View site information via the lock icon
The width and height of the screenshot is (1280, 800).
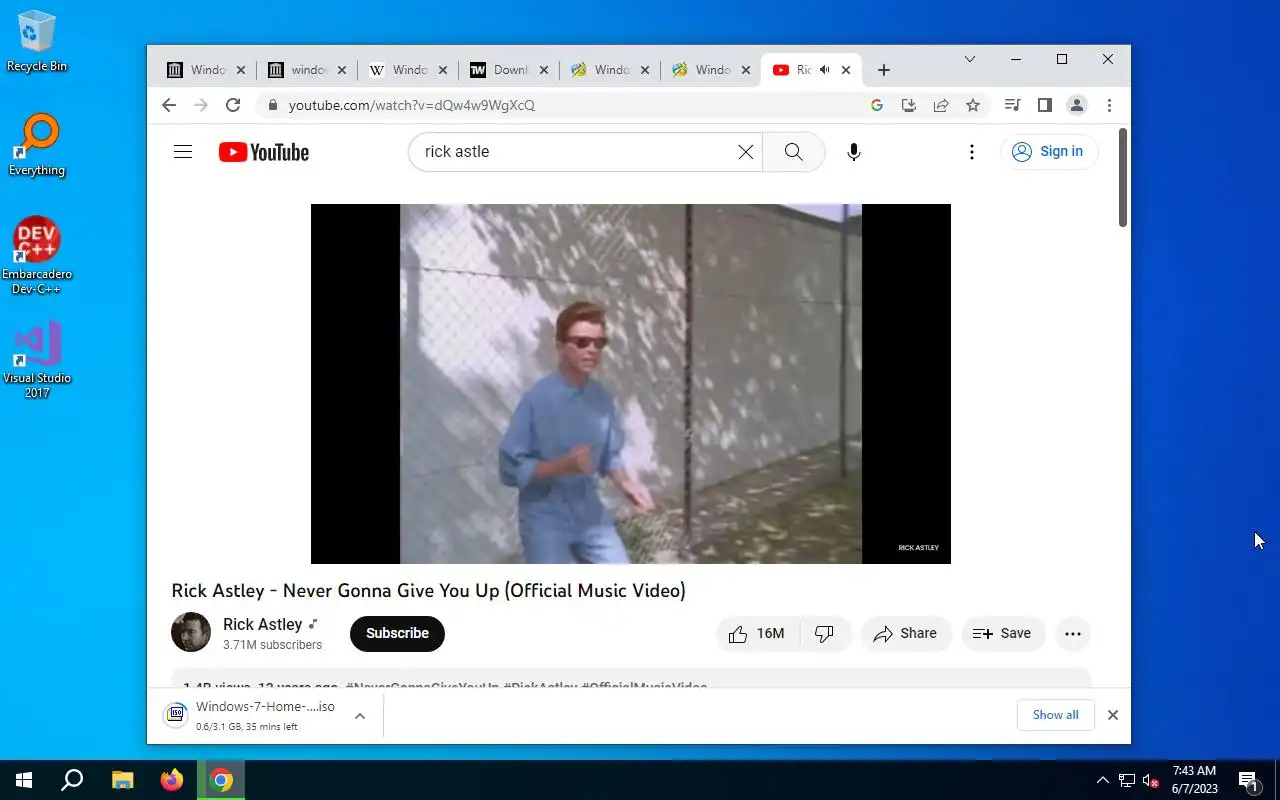click(x=272, y=105)
